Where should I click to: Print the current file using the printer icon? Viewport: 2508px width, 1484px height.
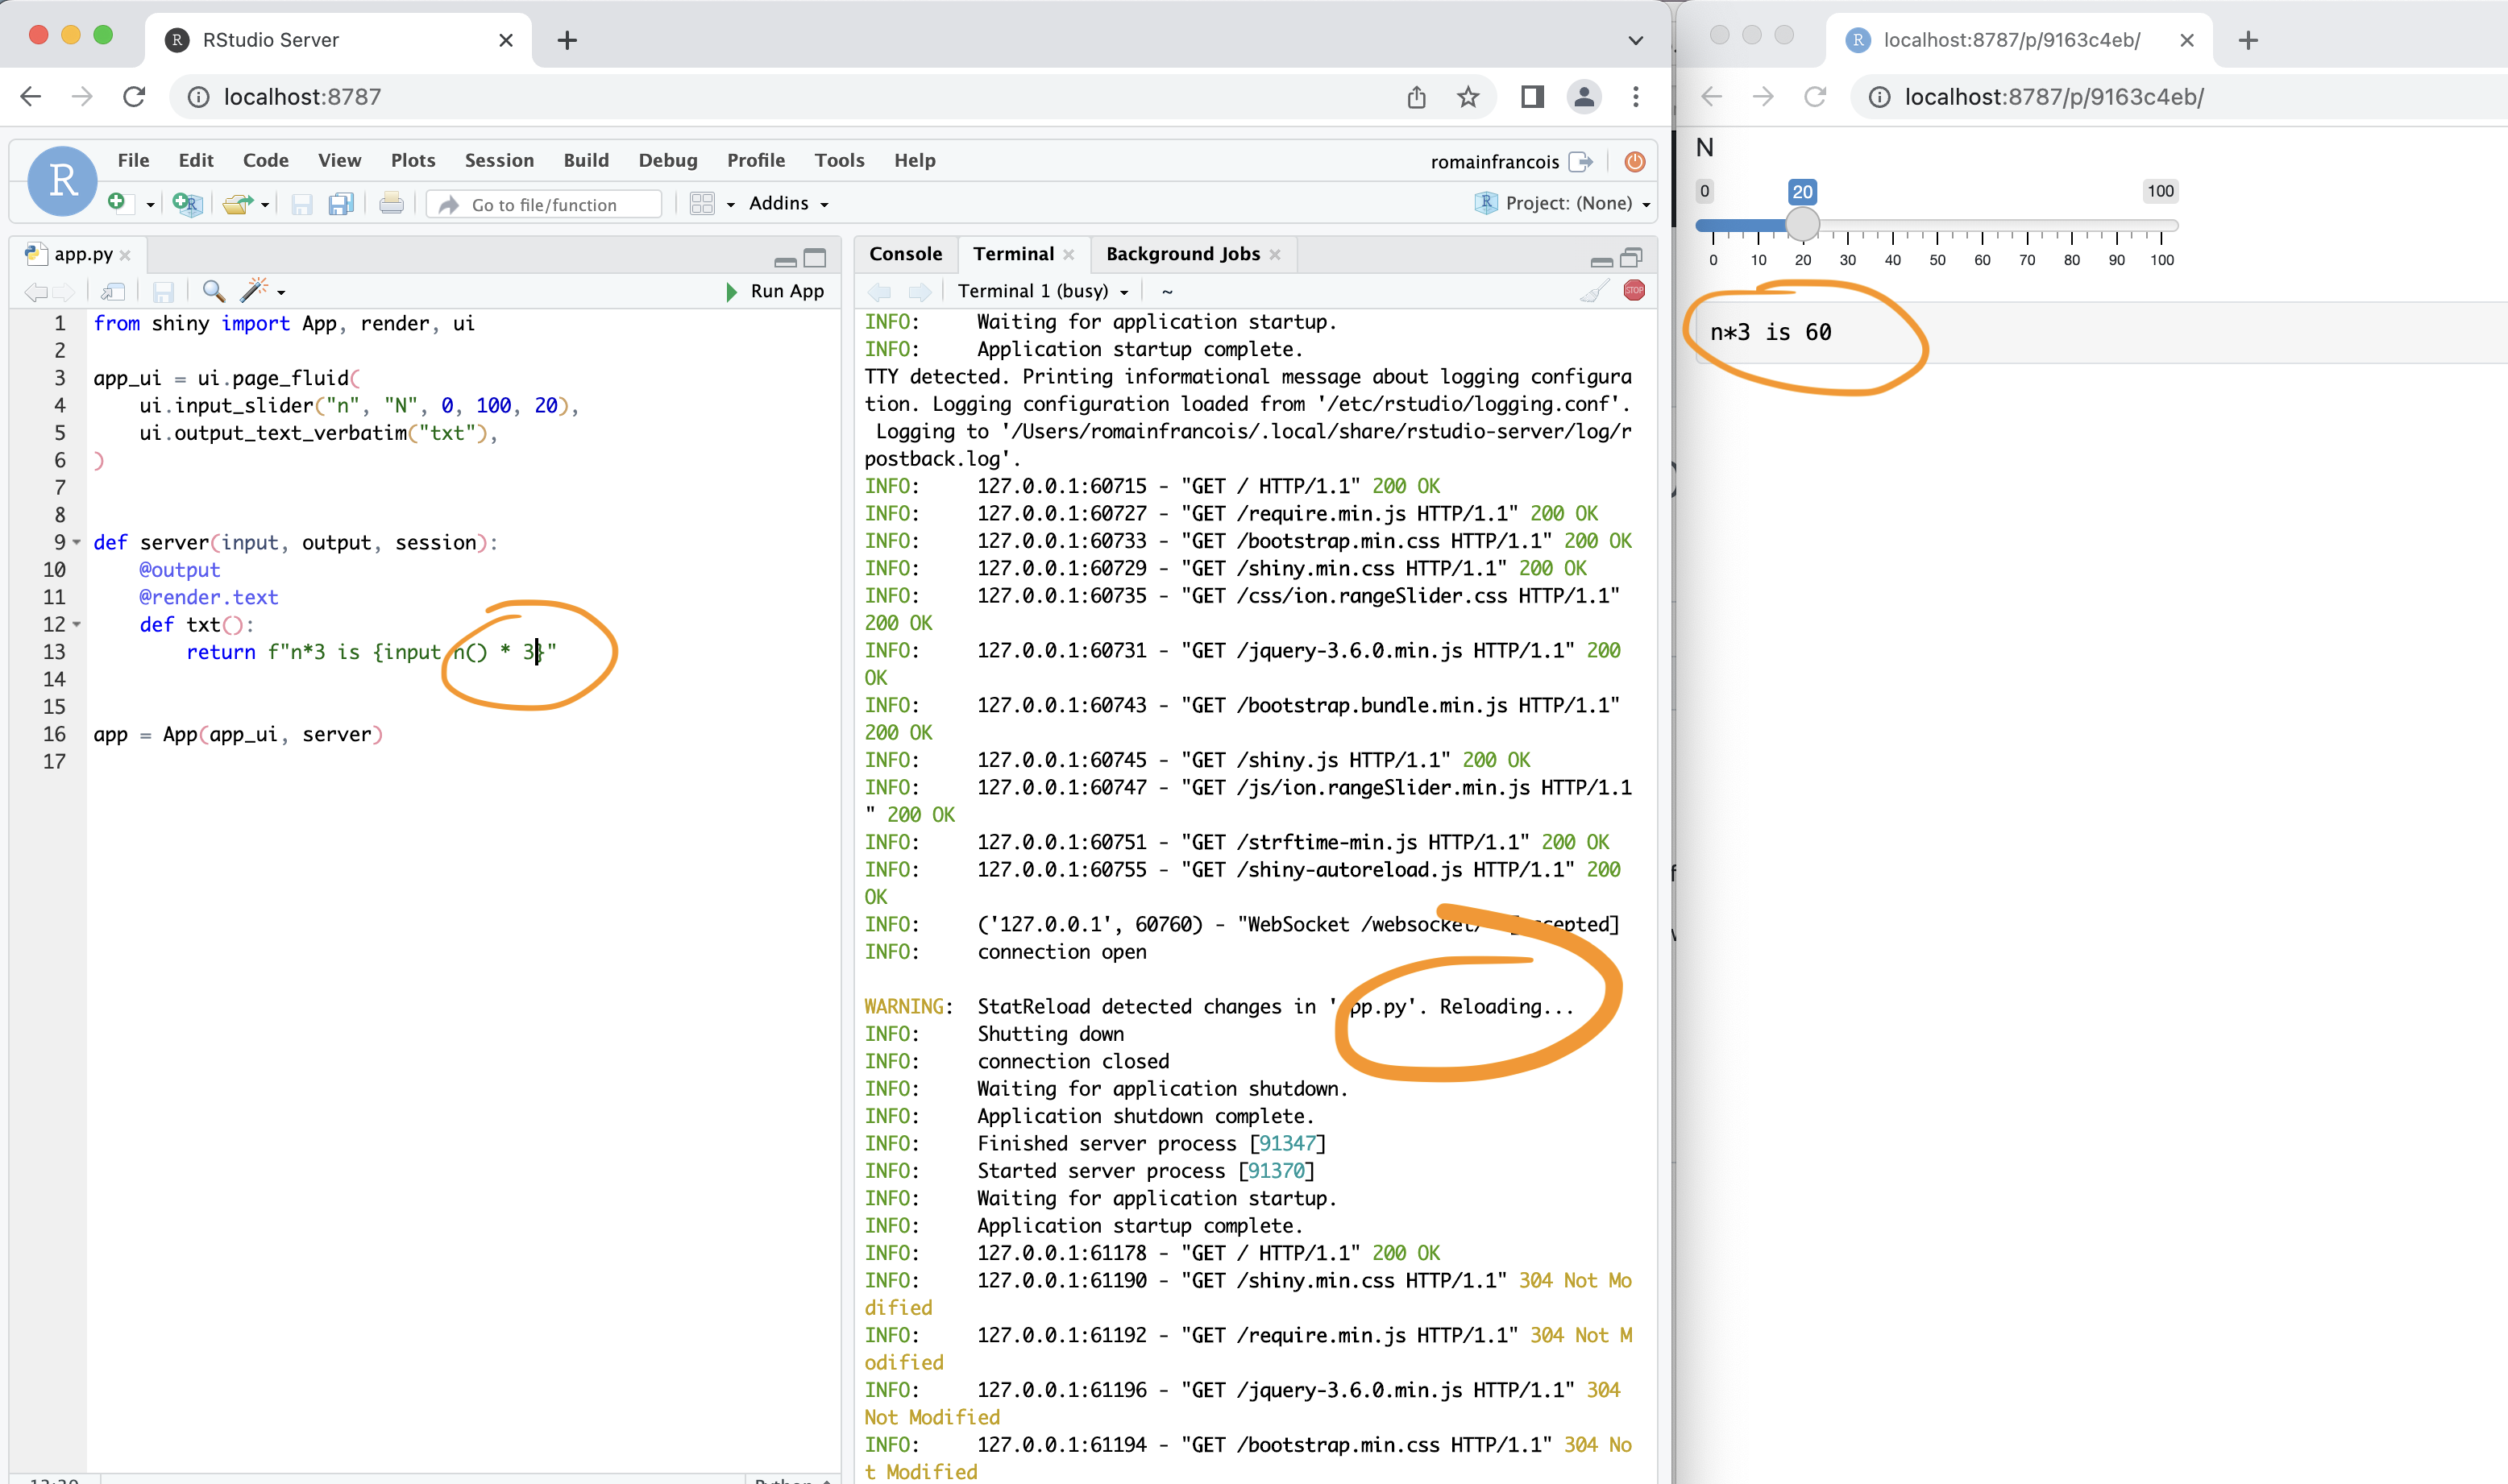391,203
